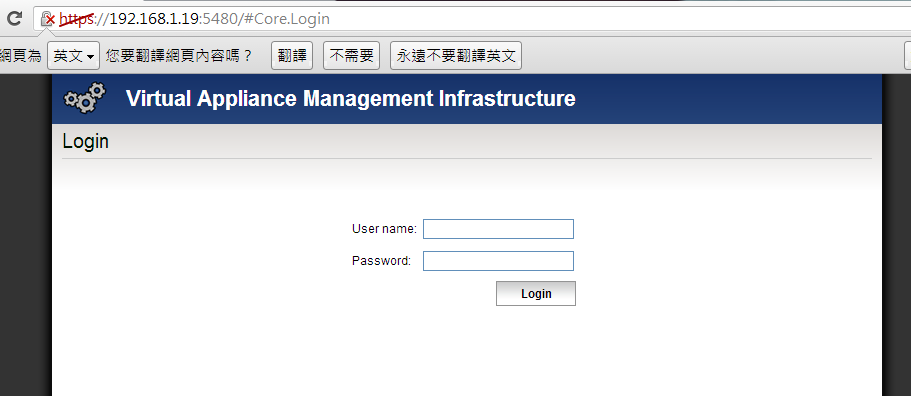This screenshot has height=396, width=911.
Task: Click the gears logo in the header
Action: 85,98
